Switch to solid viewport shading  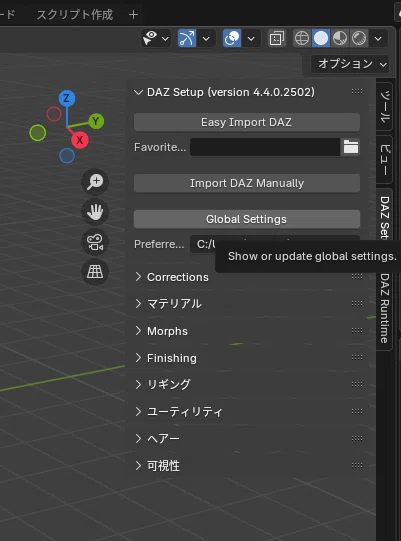tap(321, 38)
